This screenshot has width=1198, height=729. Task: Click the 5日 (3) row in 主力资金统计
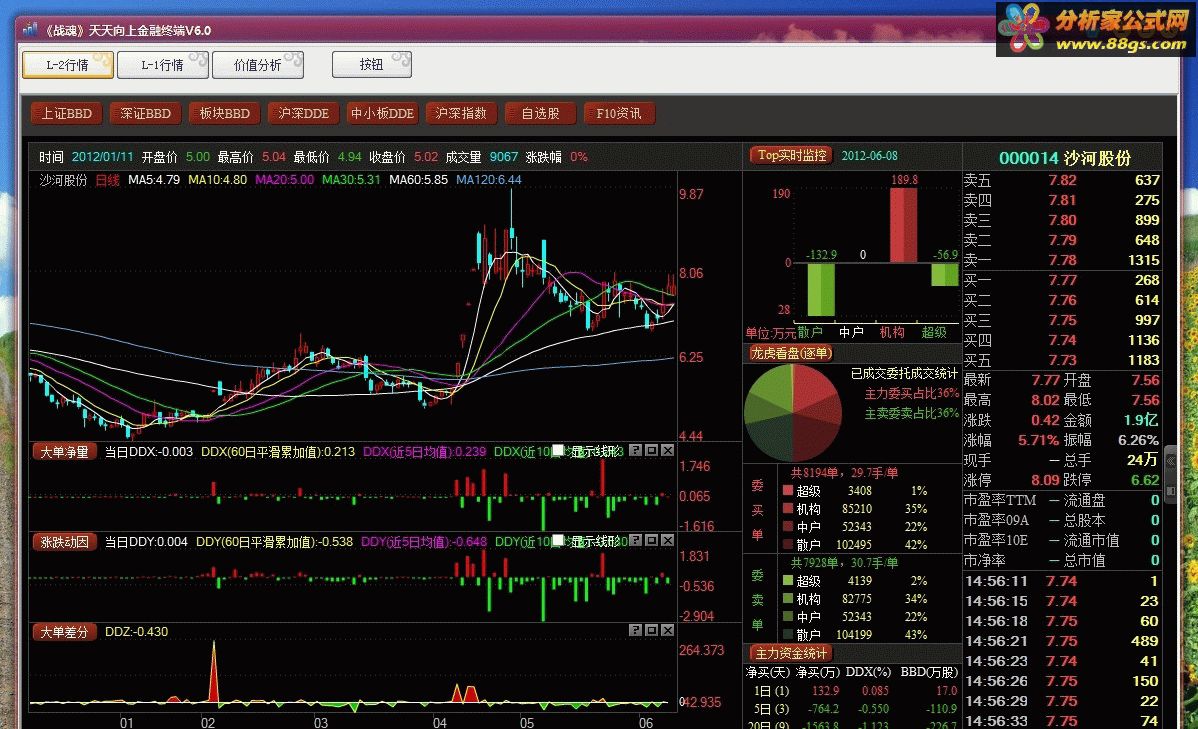pyautogui.click(x=852, y=708)
